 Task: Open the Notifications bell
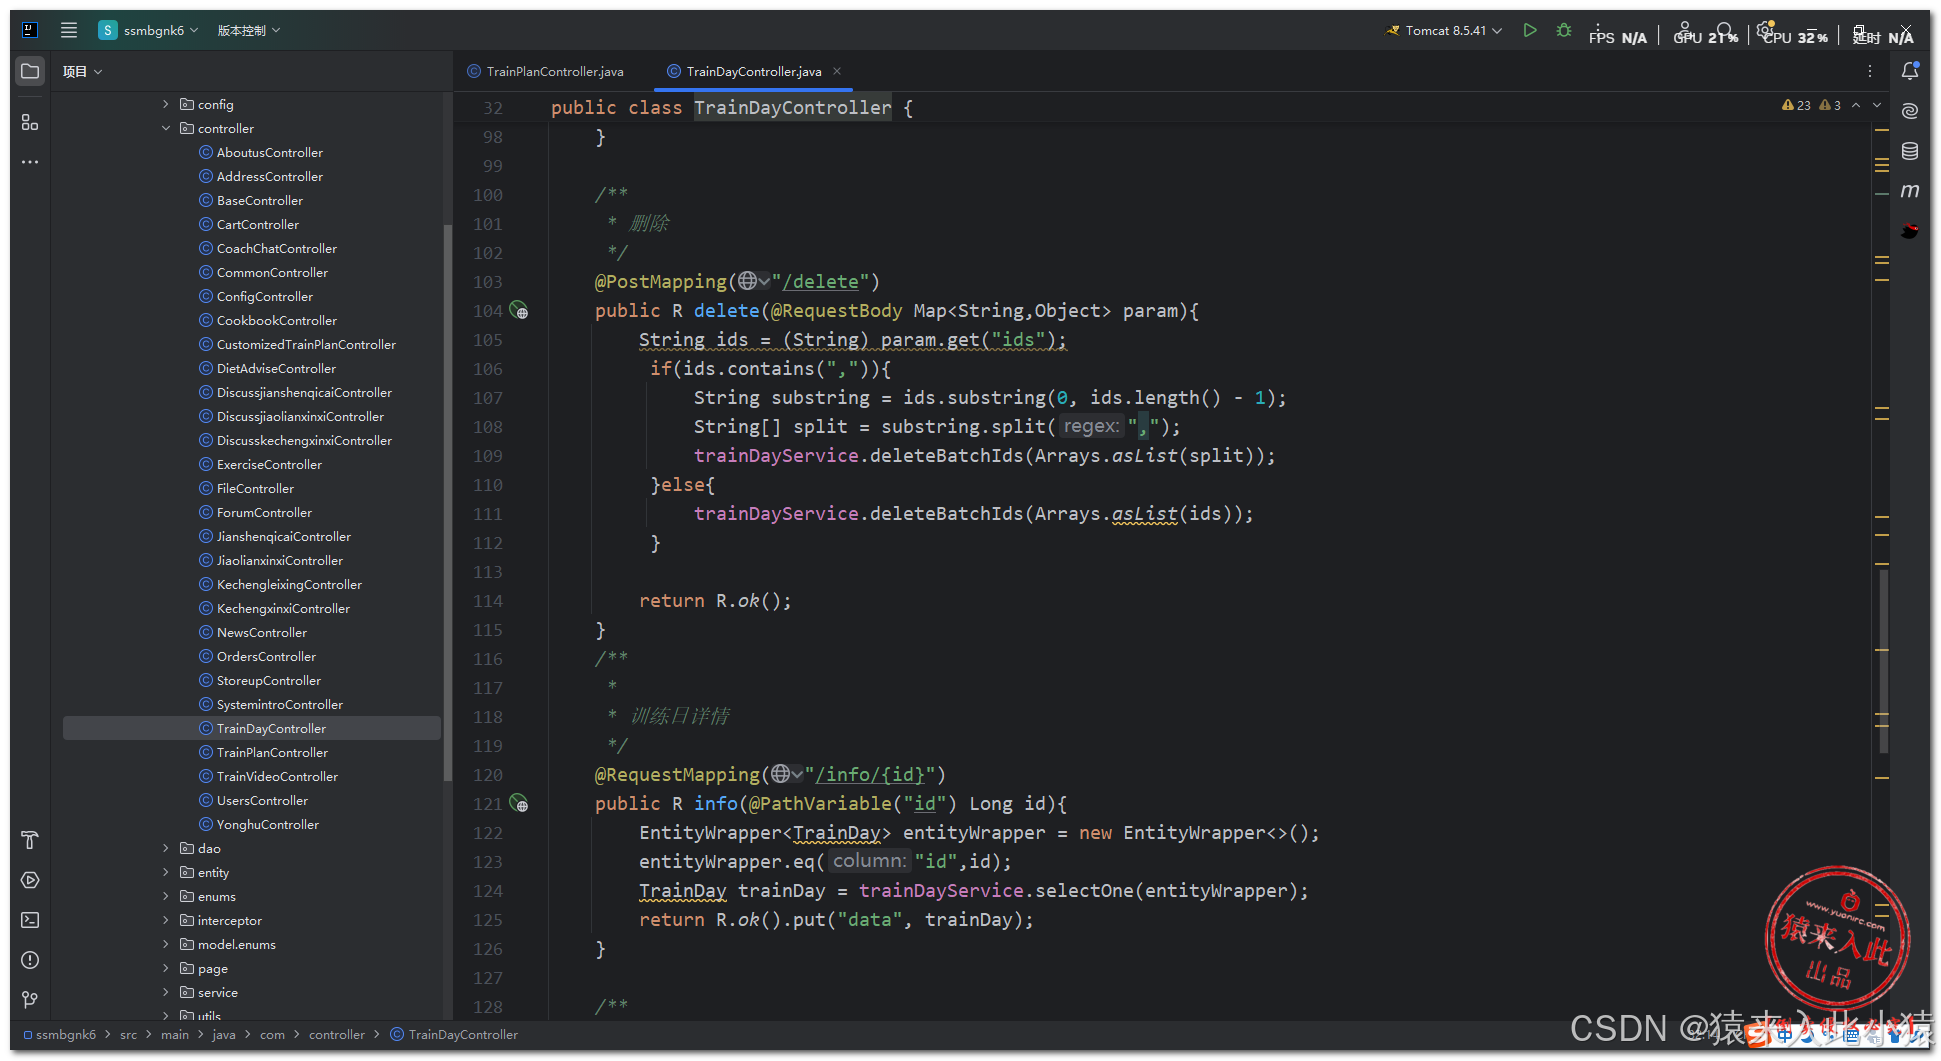pyautogui.click(x=1910, y=71)
